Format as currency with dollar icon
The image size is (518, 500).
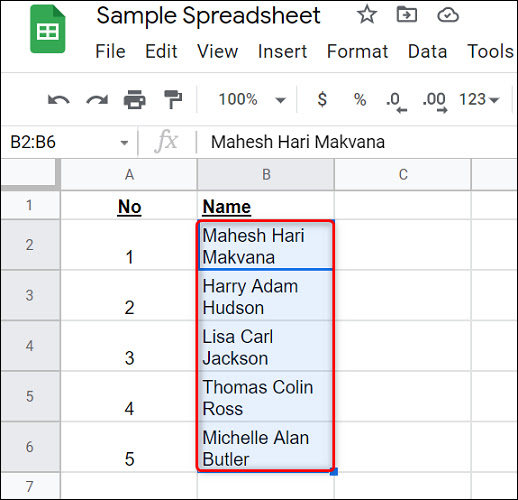322,99
